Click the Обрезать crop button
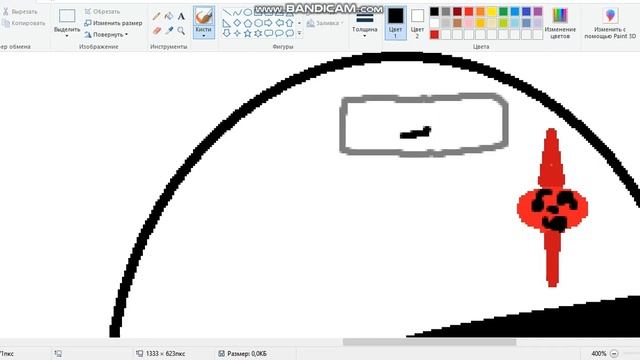The image size is (640, 360). pyautogui.click(x=102, y=11)
